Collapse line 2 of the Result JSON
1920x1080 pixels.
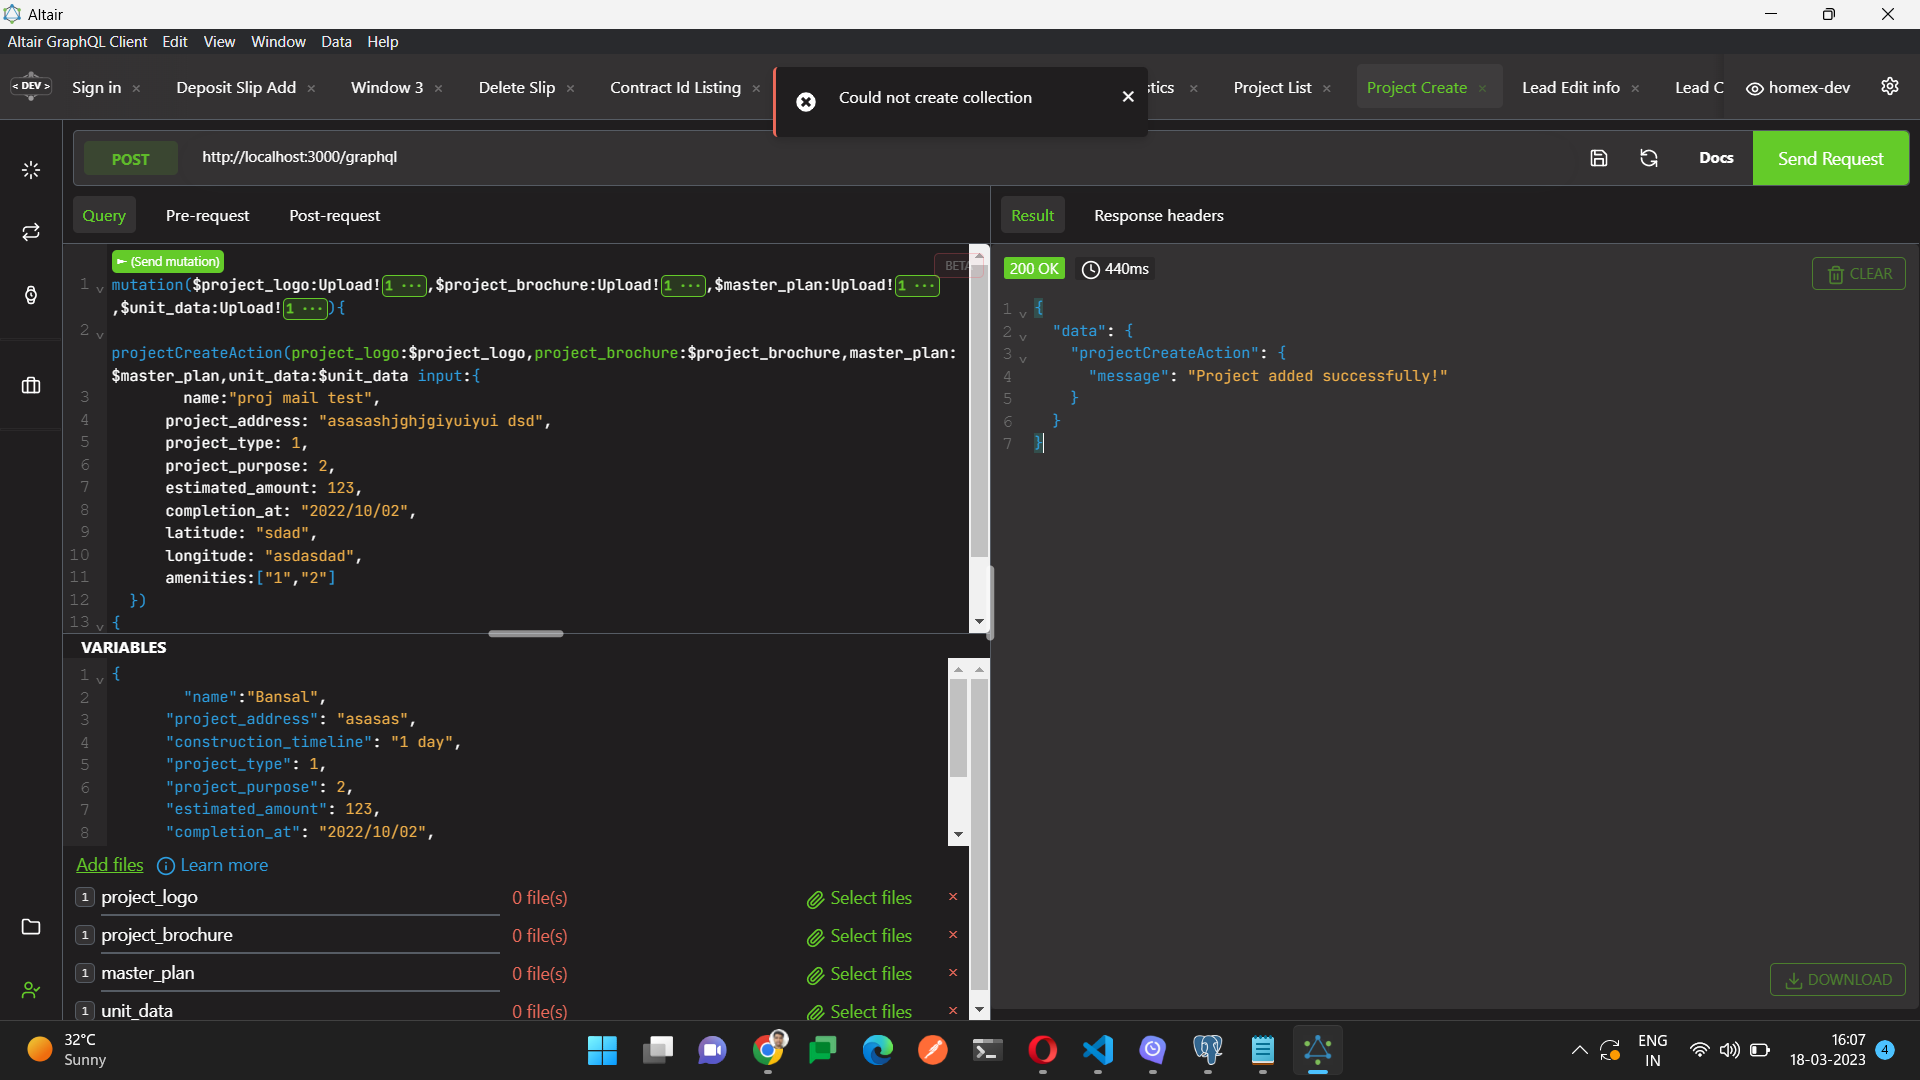(1022, 335)
